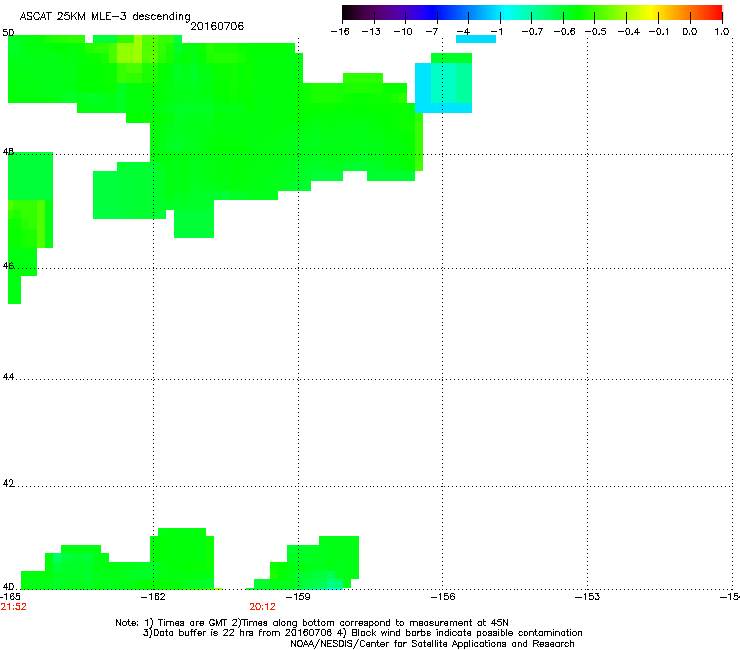
Task: Click the small cyan bar under colorbar
Action: [x=476, y=39]
